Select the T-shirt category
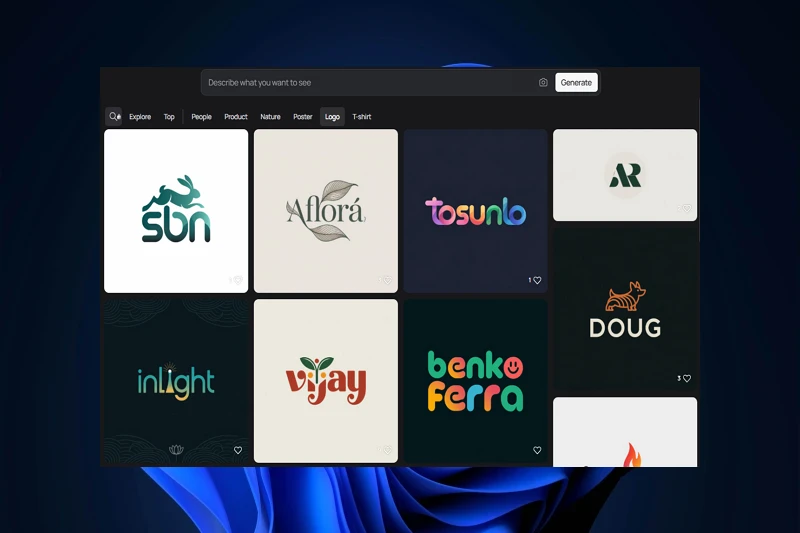 362,117
